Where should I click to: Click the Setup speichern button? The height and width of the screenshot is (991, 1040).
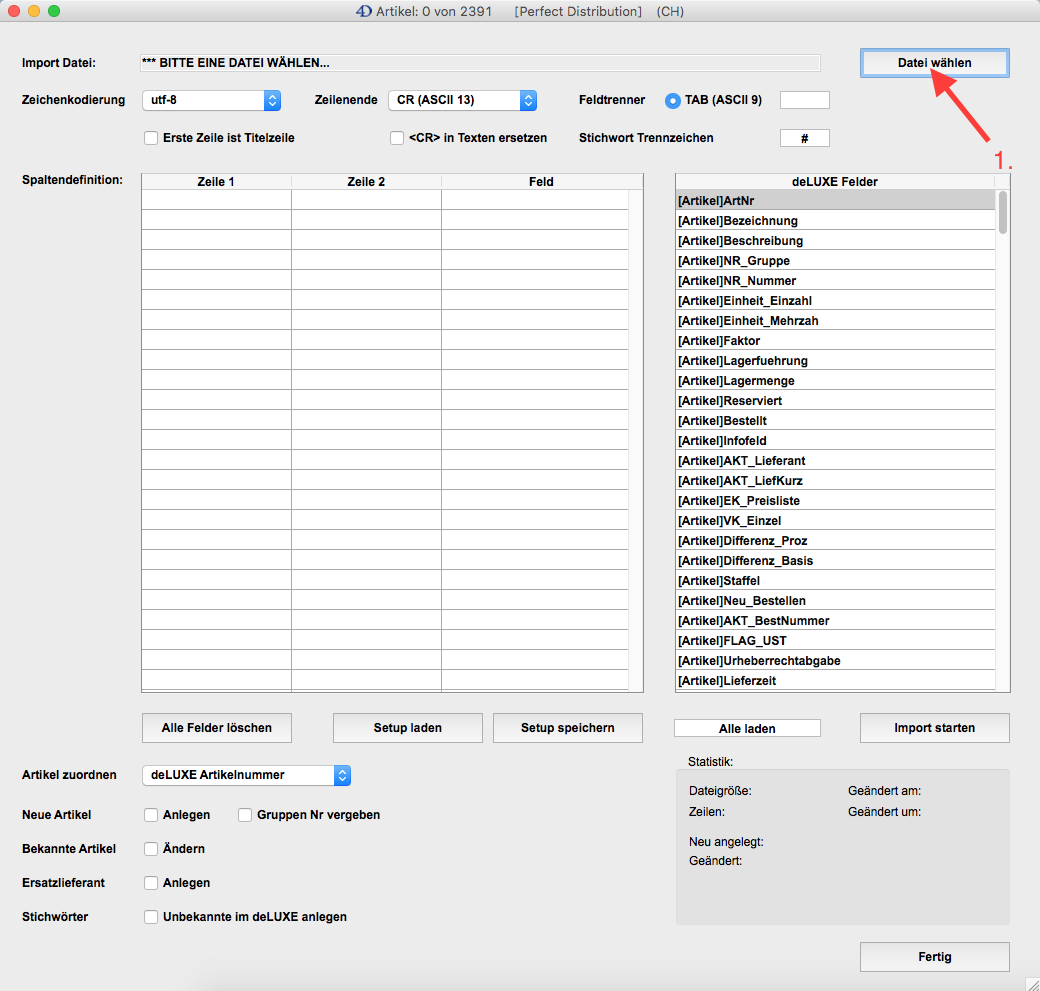567,728
